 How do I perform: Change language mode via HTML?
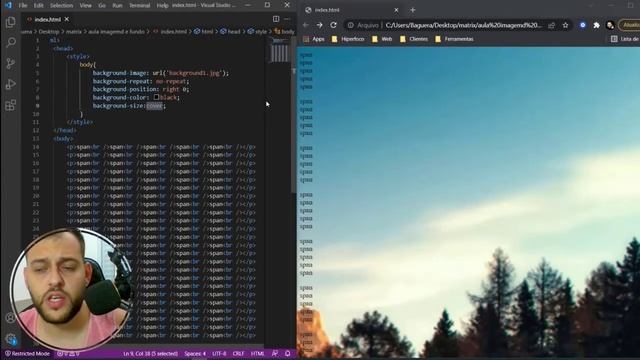tap(257, 353)
